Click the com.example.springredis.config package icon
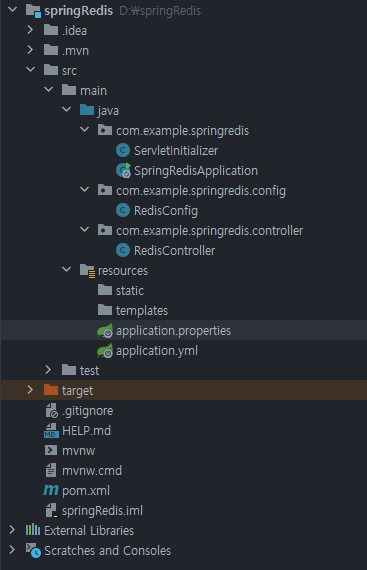 105,190
